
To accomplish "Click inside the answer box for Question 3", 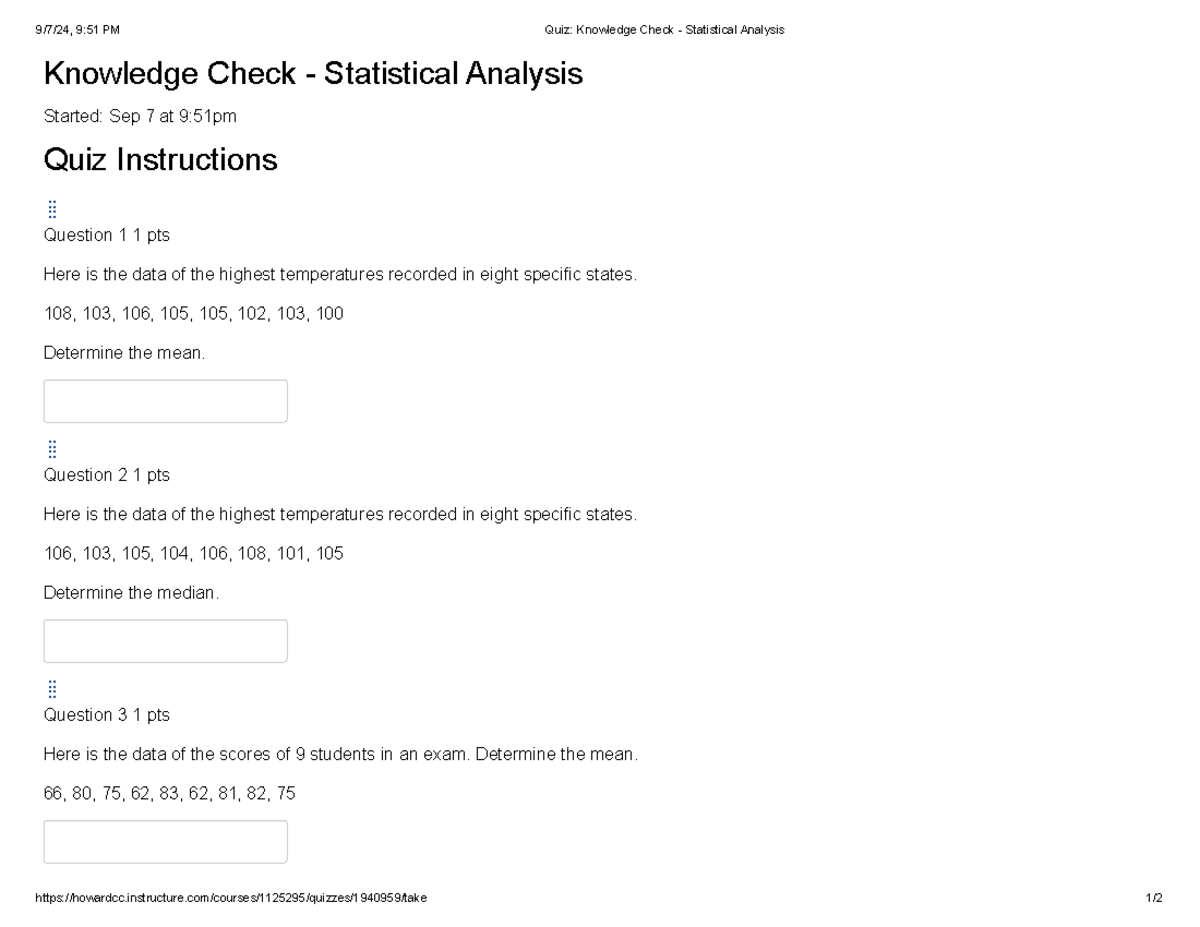I will 165,841.
